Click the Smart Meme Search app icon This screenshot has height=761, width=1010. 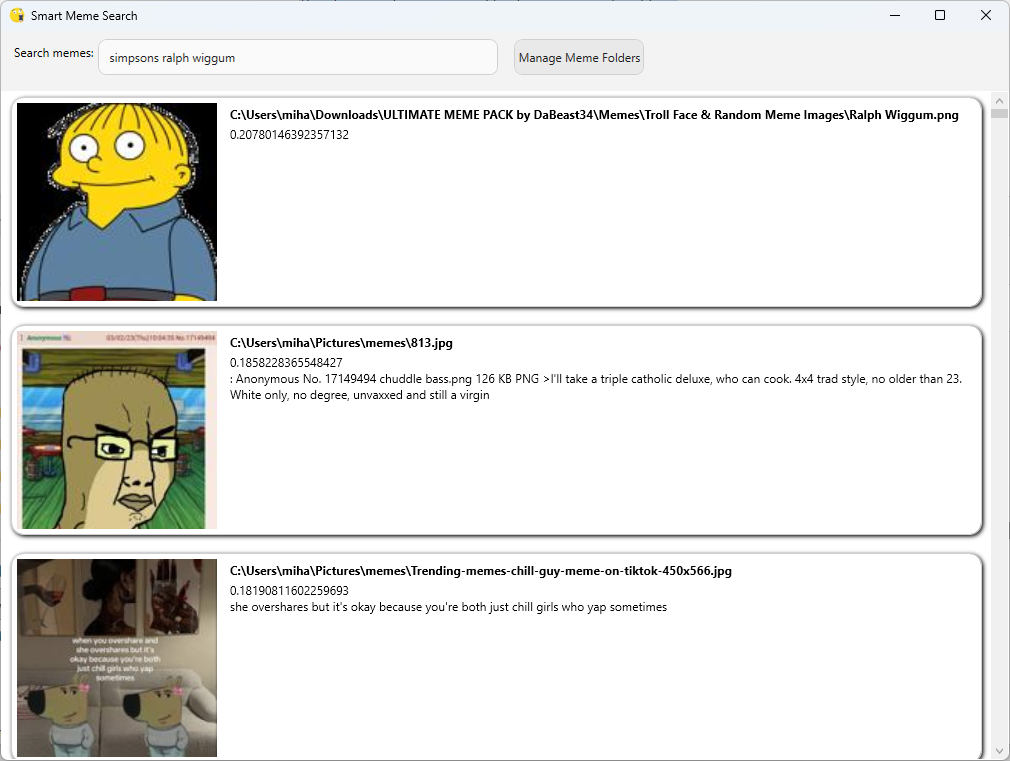coord(16,15)
